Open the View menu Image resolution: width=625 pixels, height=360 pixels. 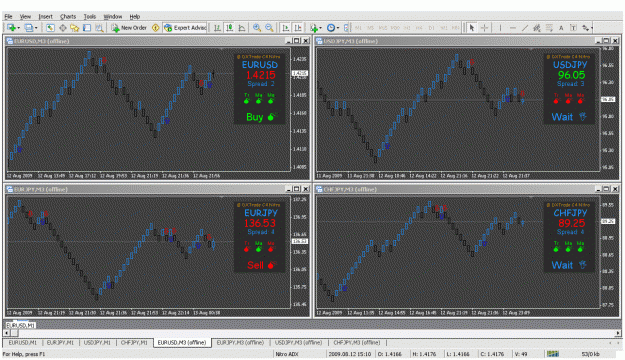(25, 16)
